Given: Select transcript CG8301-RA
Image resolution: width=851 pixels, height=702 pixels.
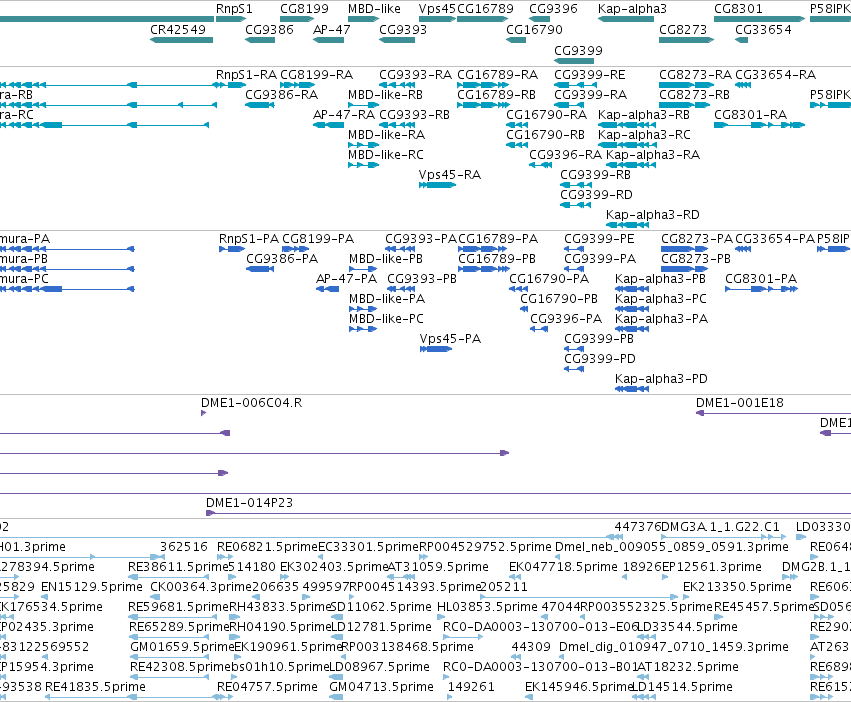Looking at the screenshot, I should [751, 115].
